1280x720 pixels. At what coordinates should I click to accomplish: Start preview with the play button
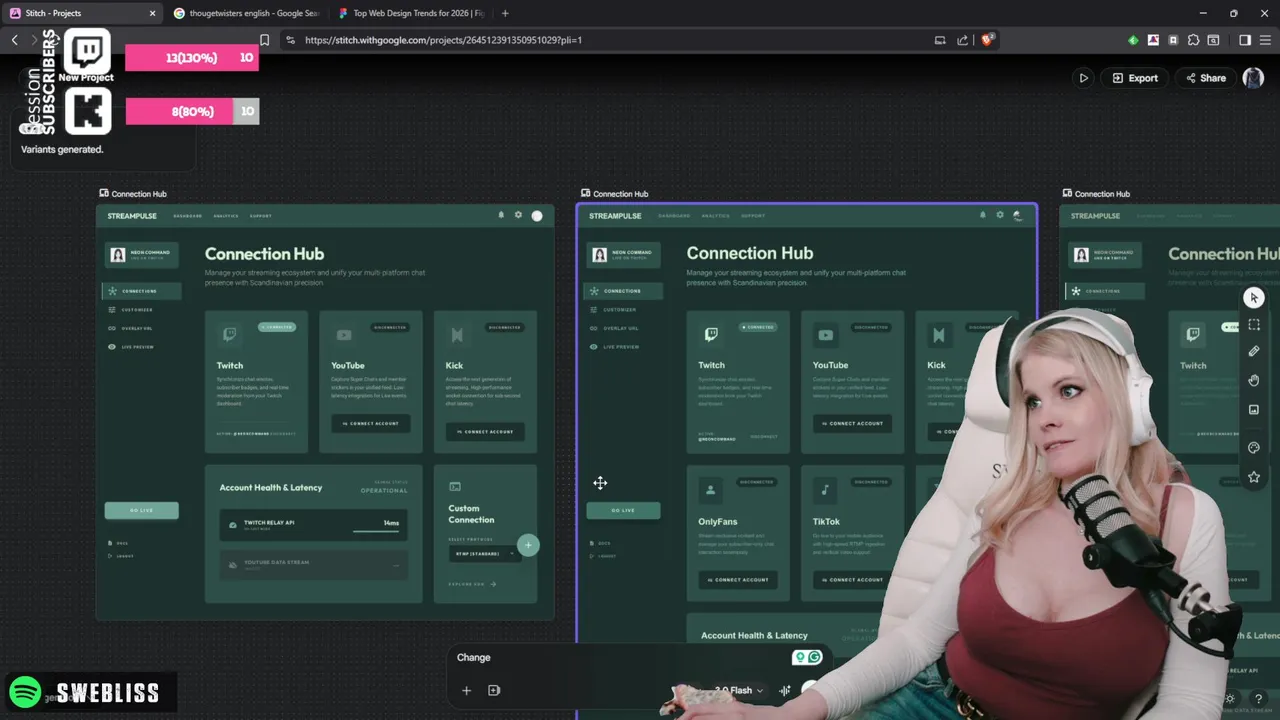point(1083,78)
